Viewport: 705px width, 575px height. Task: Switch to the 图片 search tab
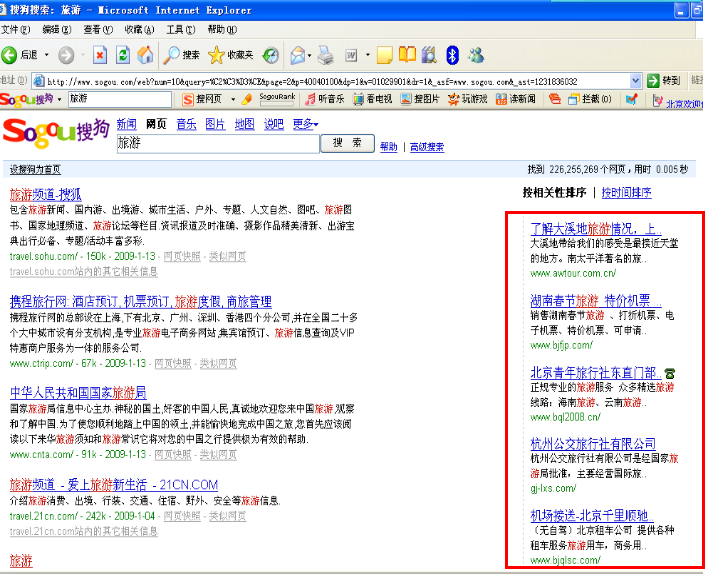pyautogui.click(x=215, y=124)
